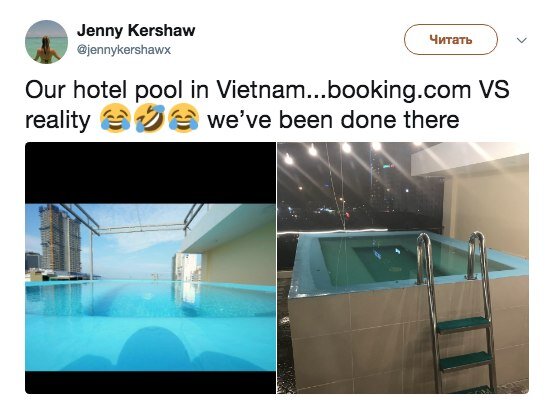Click the third crying-laughing emoji before "we've"
Viewport: 557px width, 406px height.
183,119
